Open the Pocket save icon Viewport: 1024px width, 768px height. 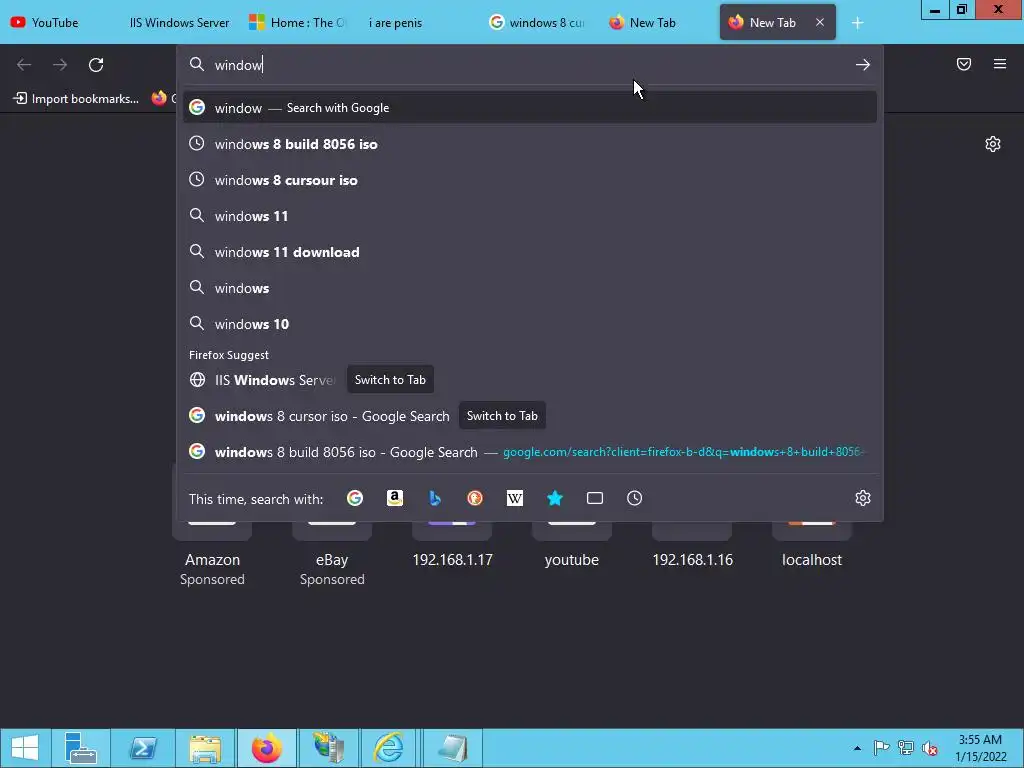tap(964, 64)
